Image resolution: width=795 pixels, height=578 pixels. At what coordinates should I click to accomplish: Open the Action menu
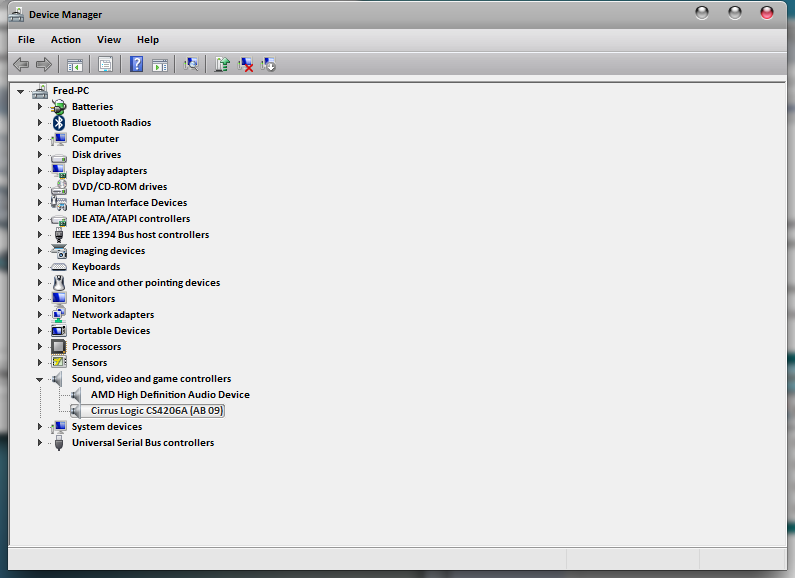click(66, 40)
